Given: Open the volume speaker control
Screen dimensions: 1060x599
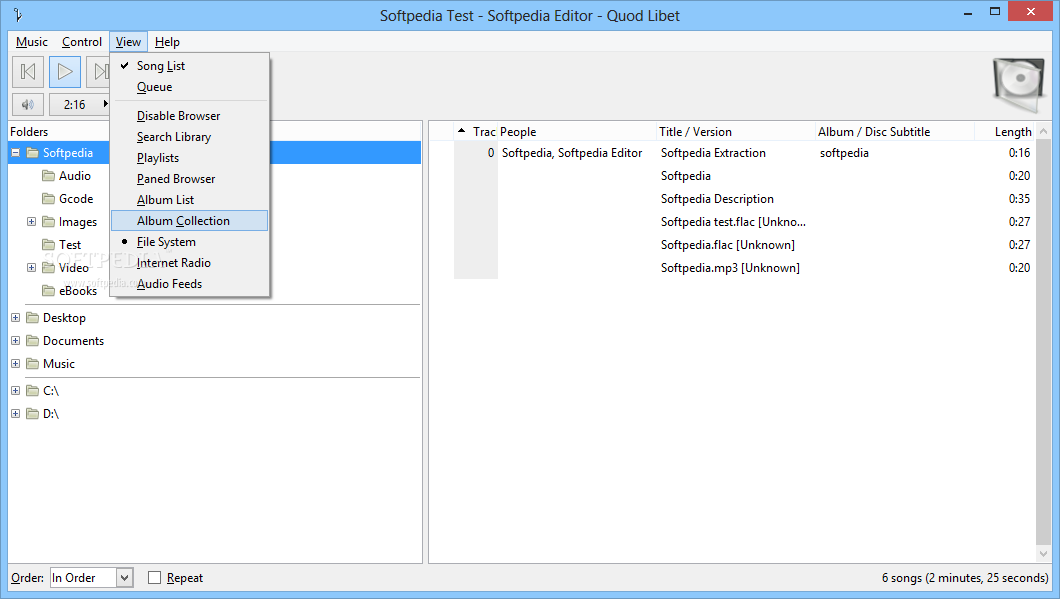Looking at the screenshot, I should pos(28,105).
